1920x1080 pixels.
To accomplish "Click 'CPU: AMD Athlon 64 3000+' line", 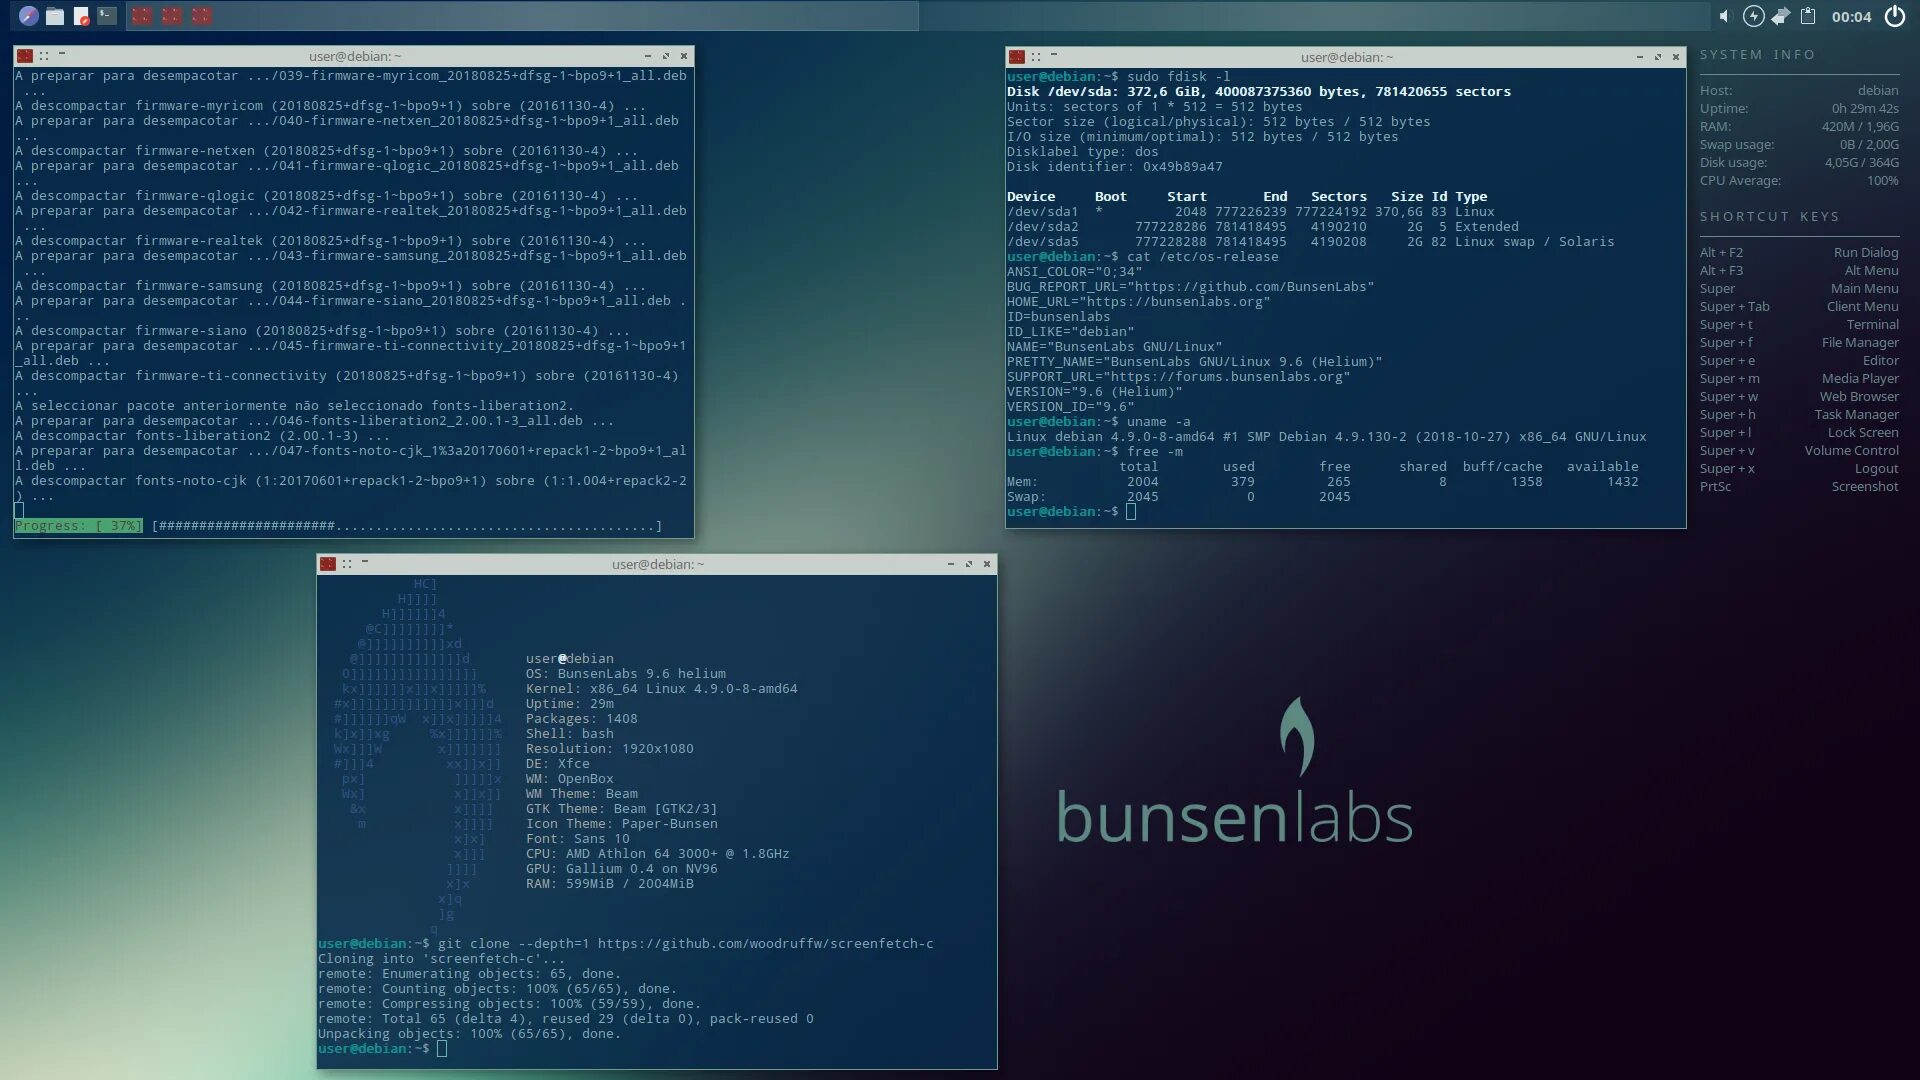I will 658,854.
